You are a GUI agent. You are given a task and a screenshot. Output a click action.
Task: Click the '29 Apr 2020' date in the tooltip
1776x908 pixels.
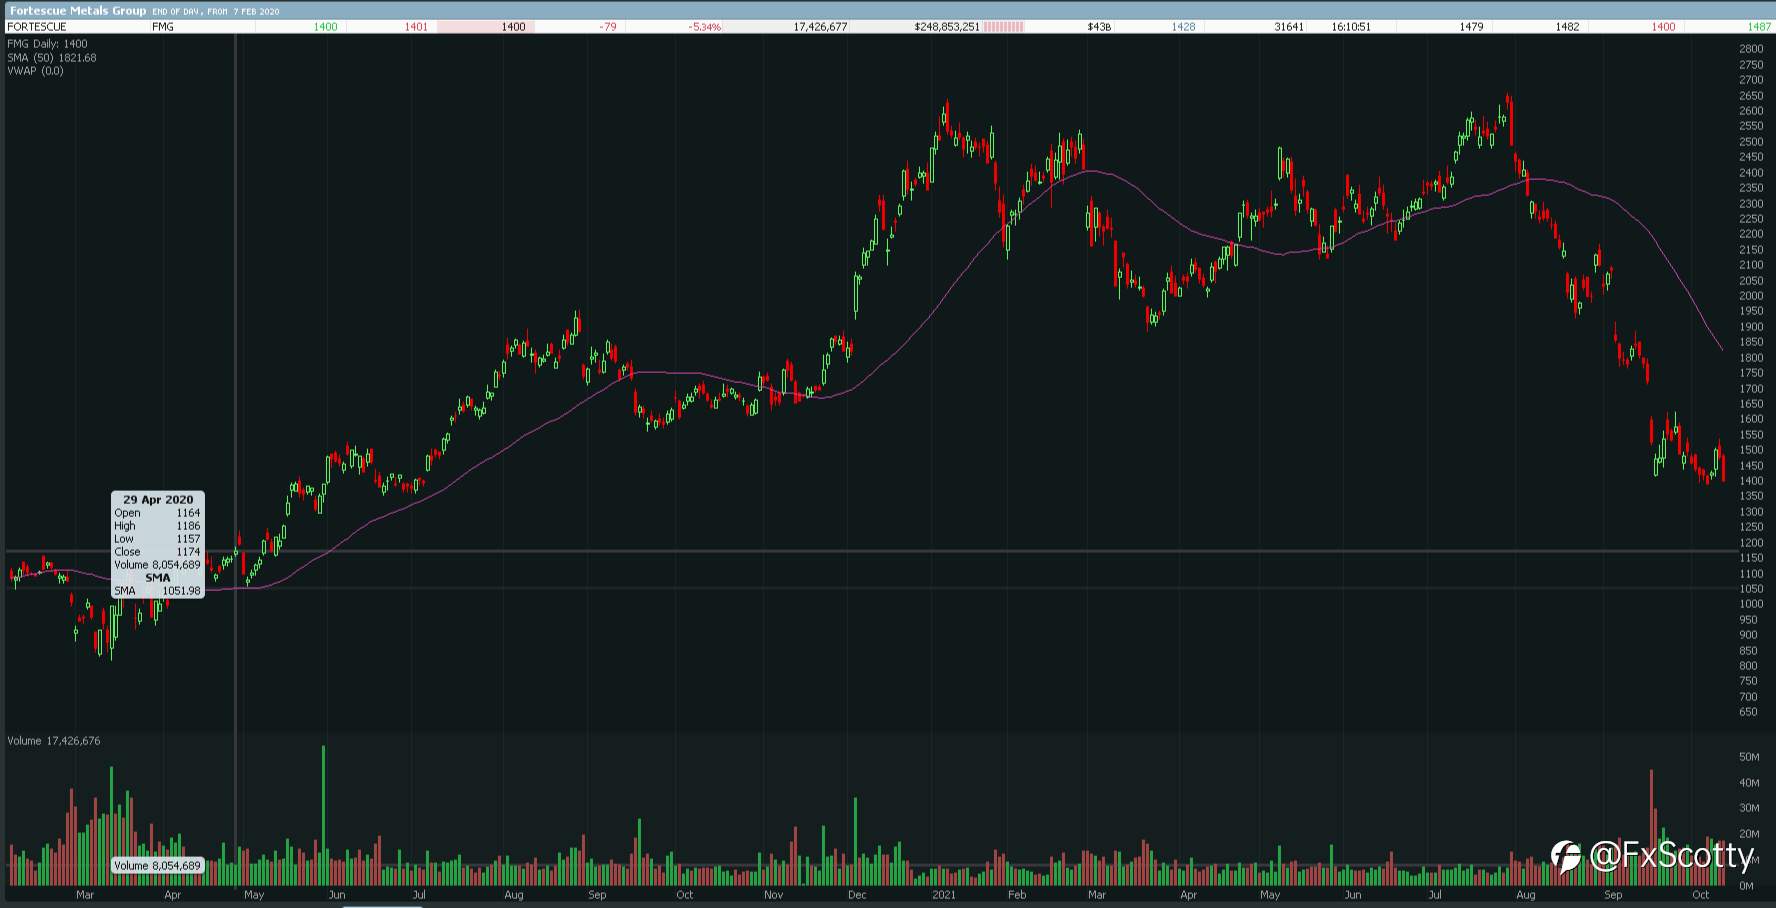[x=158, y=499]
